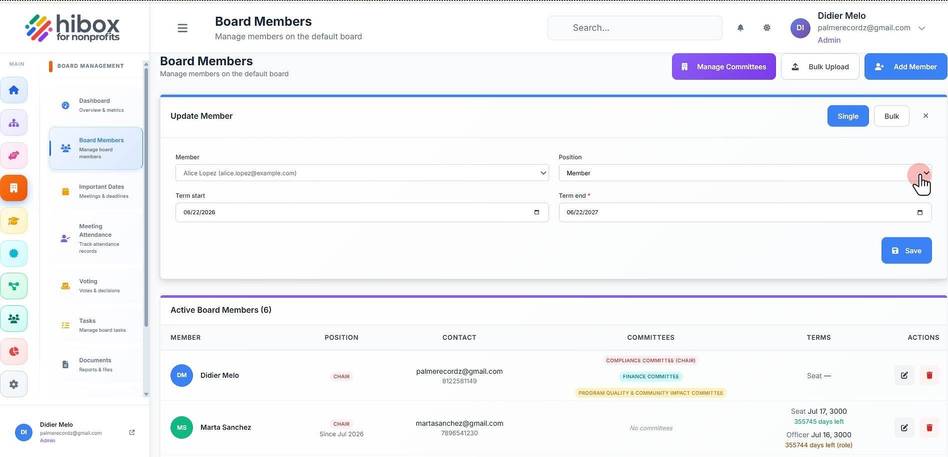Click the Term start date field
The image size is (948, 457).
point(362,213)
